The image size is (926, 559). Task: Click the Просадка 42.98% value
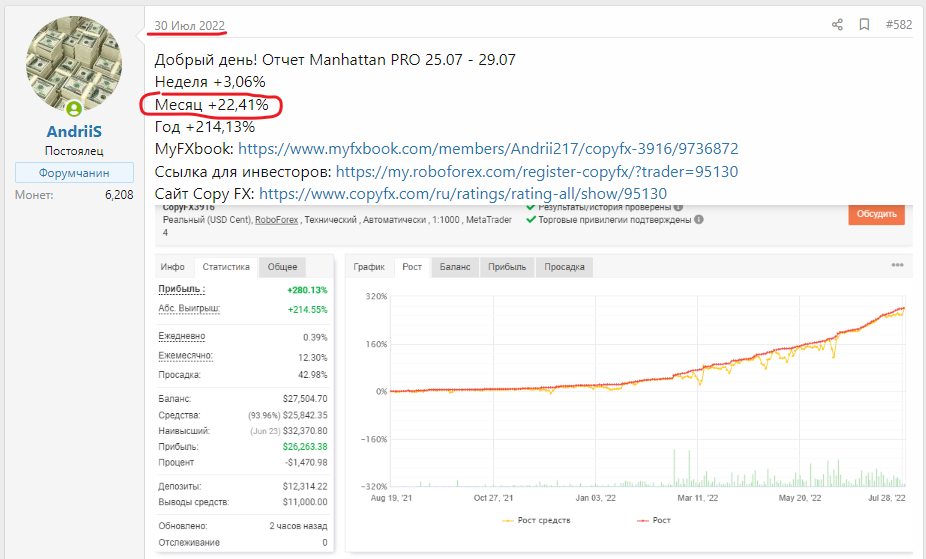[312, 375]
